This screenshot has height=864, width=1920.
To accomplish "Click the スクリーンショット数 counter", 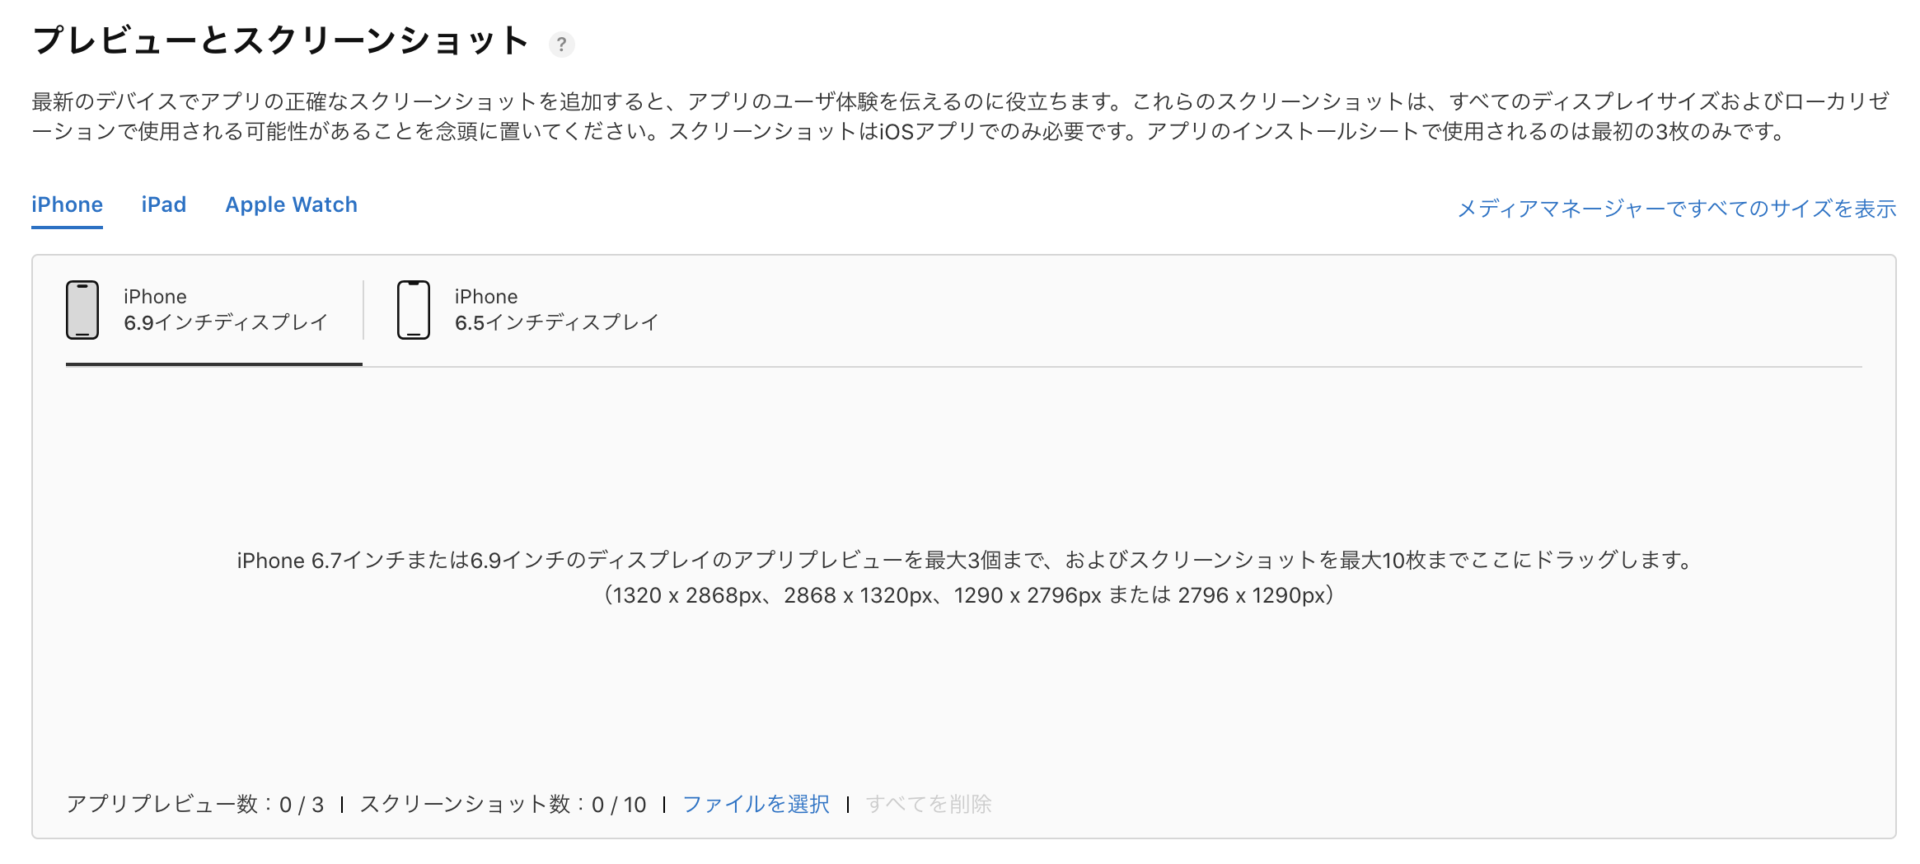I will pyautogui.click(x=503, y=804).
